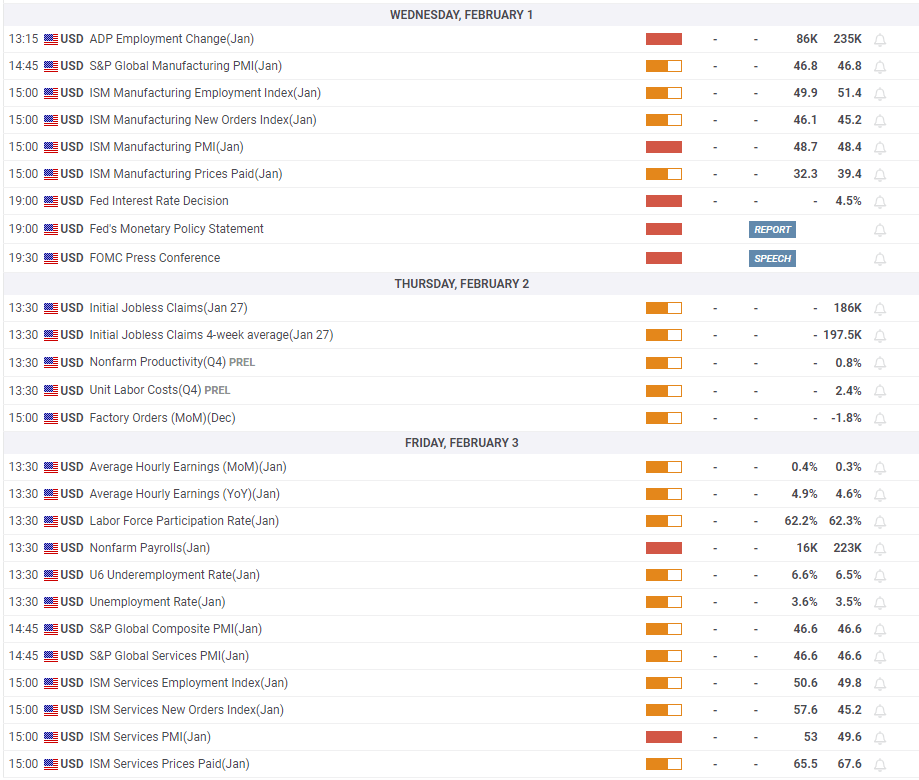
Task: Click USD currency on ISM Manufacturing PMI row
Action: point(72,147)
